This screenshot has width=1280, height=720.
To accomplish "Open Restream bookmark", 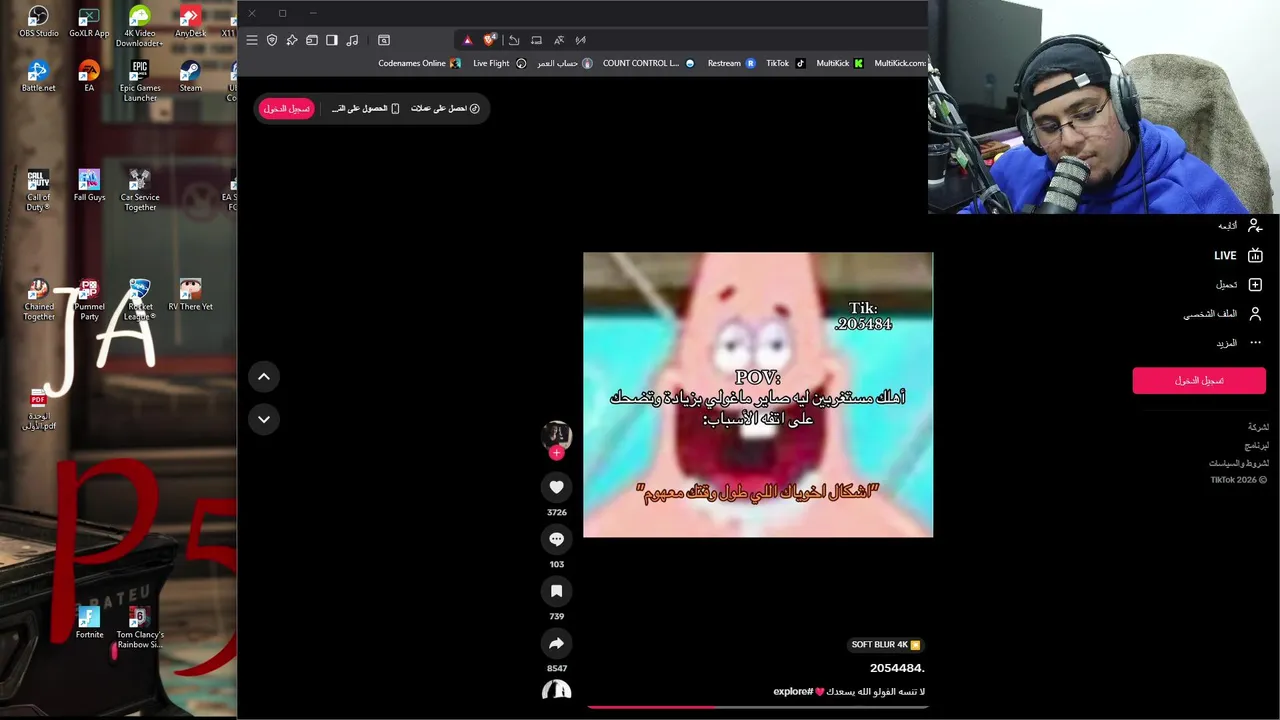I will pos(731,63).
